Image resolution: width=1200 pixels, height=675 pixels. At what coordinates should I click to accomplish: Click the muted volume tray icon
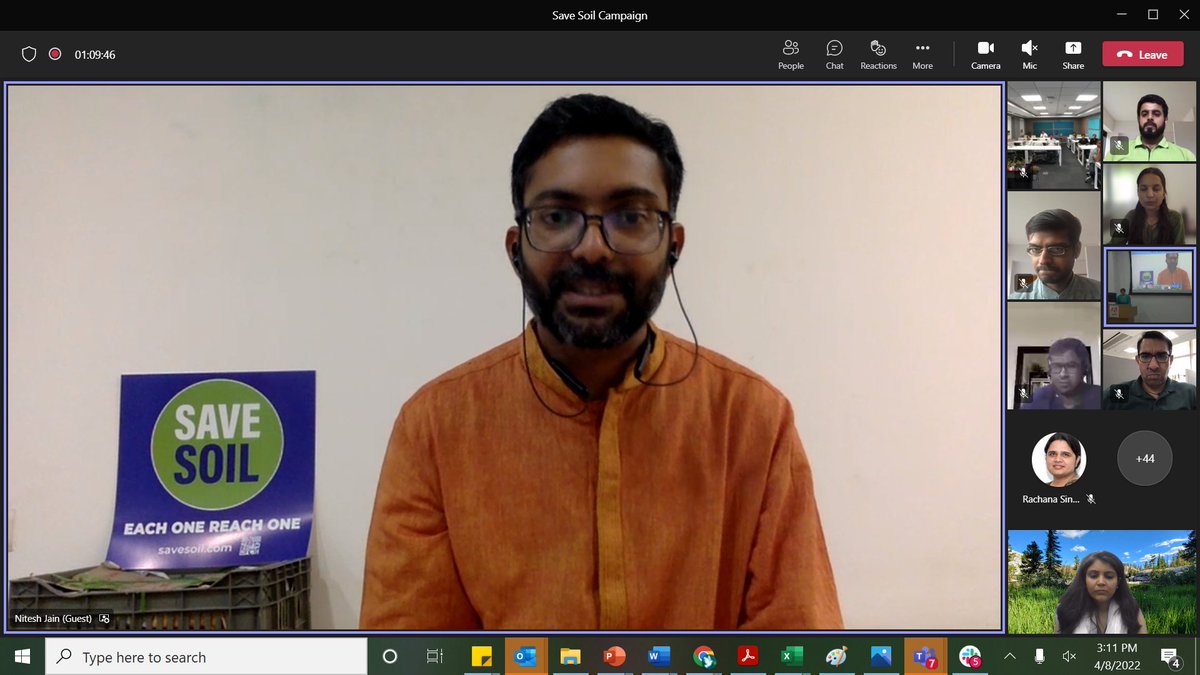pyautogui.click(x=1069, y=656)
